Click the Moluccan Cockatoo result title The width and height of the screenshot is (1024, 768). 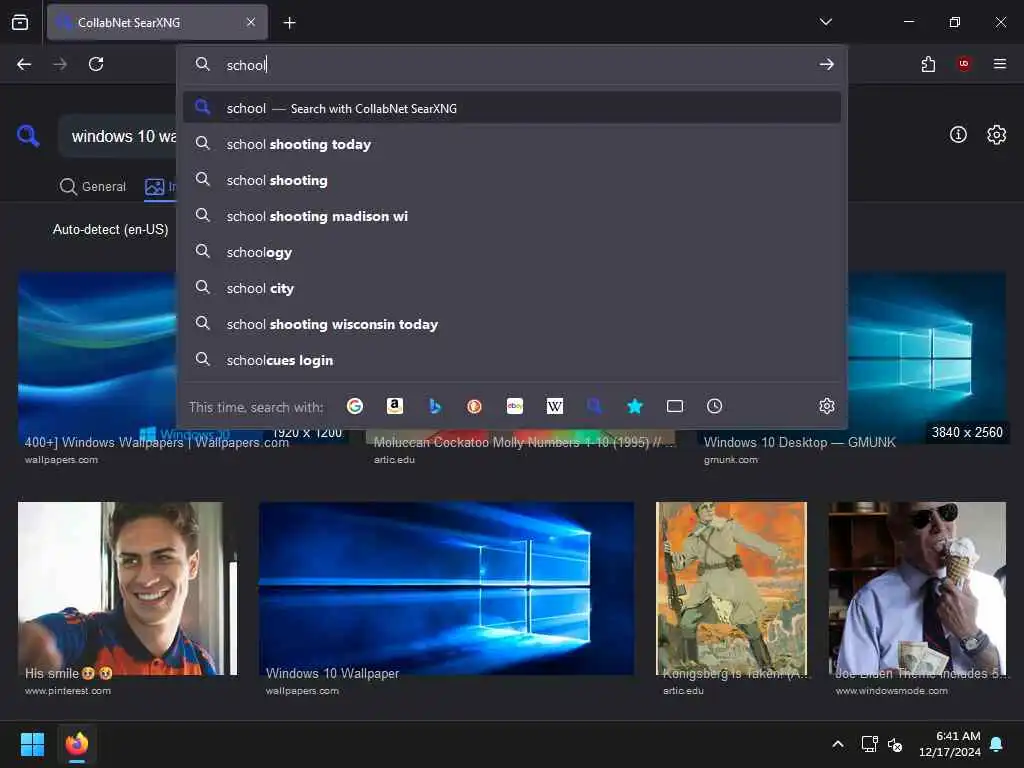pos(524,442)
